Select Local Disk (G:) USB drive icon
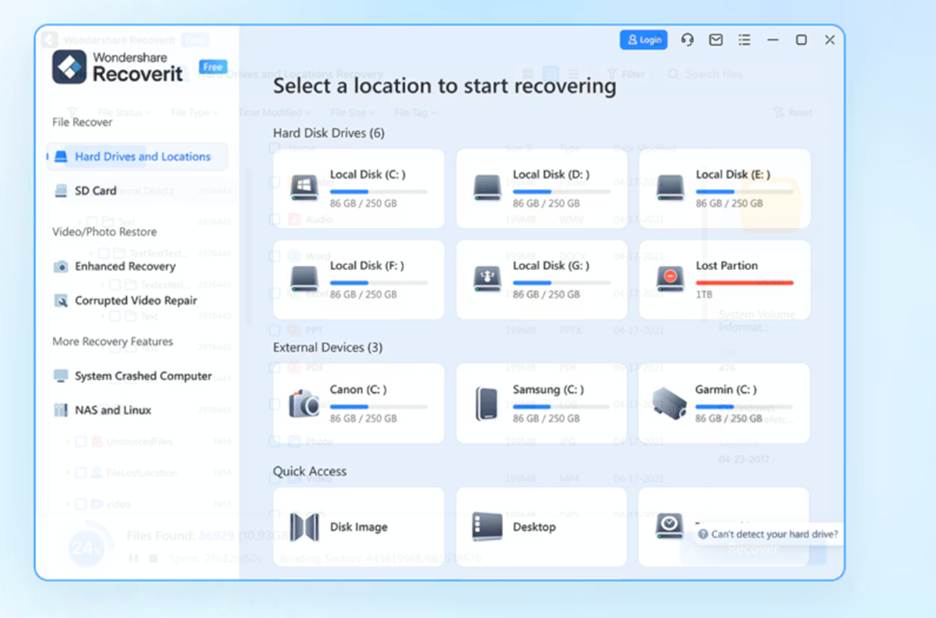The width and height of the screenshot is (936, 618). [487, 278]
